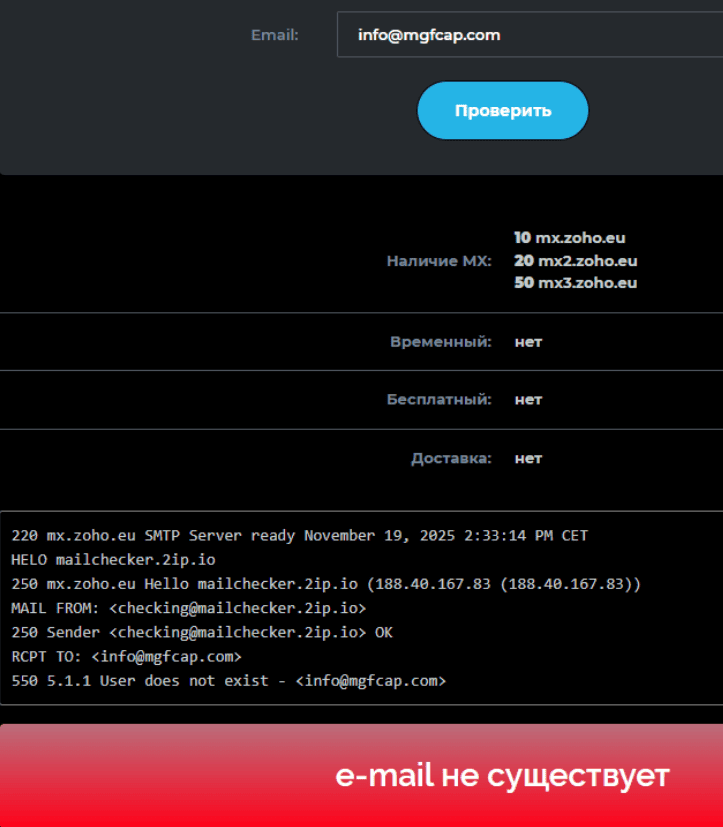Click the Наличие MX label

439,261
